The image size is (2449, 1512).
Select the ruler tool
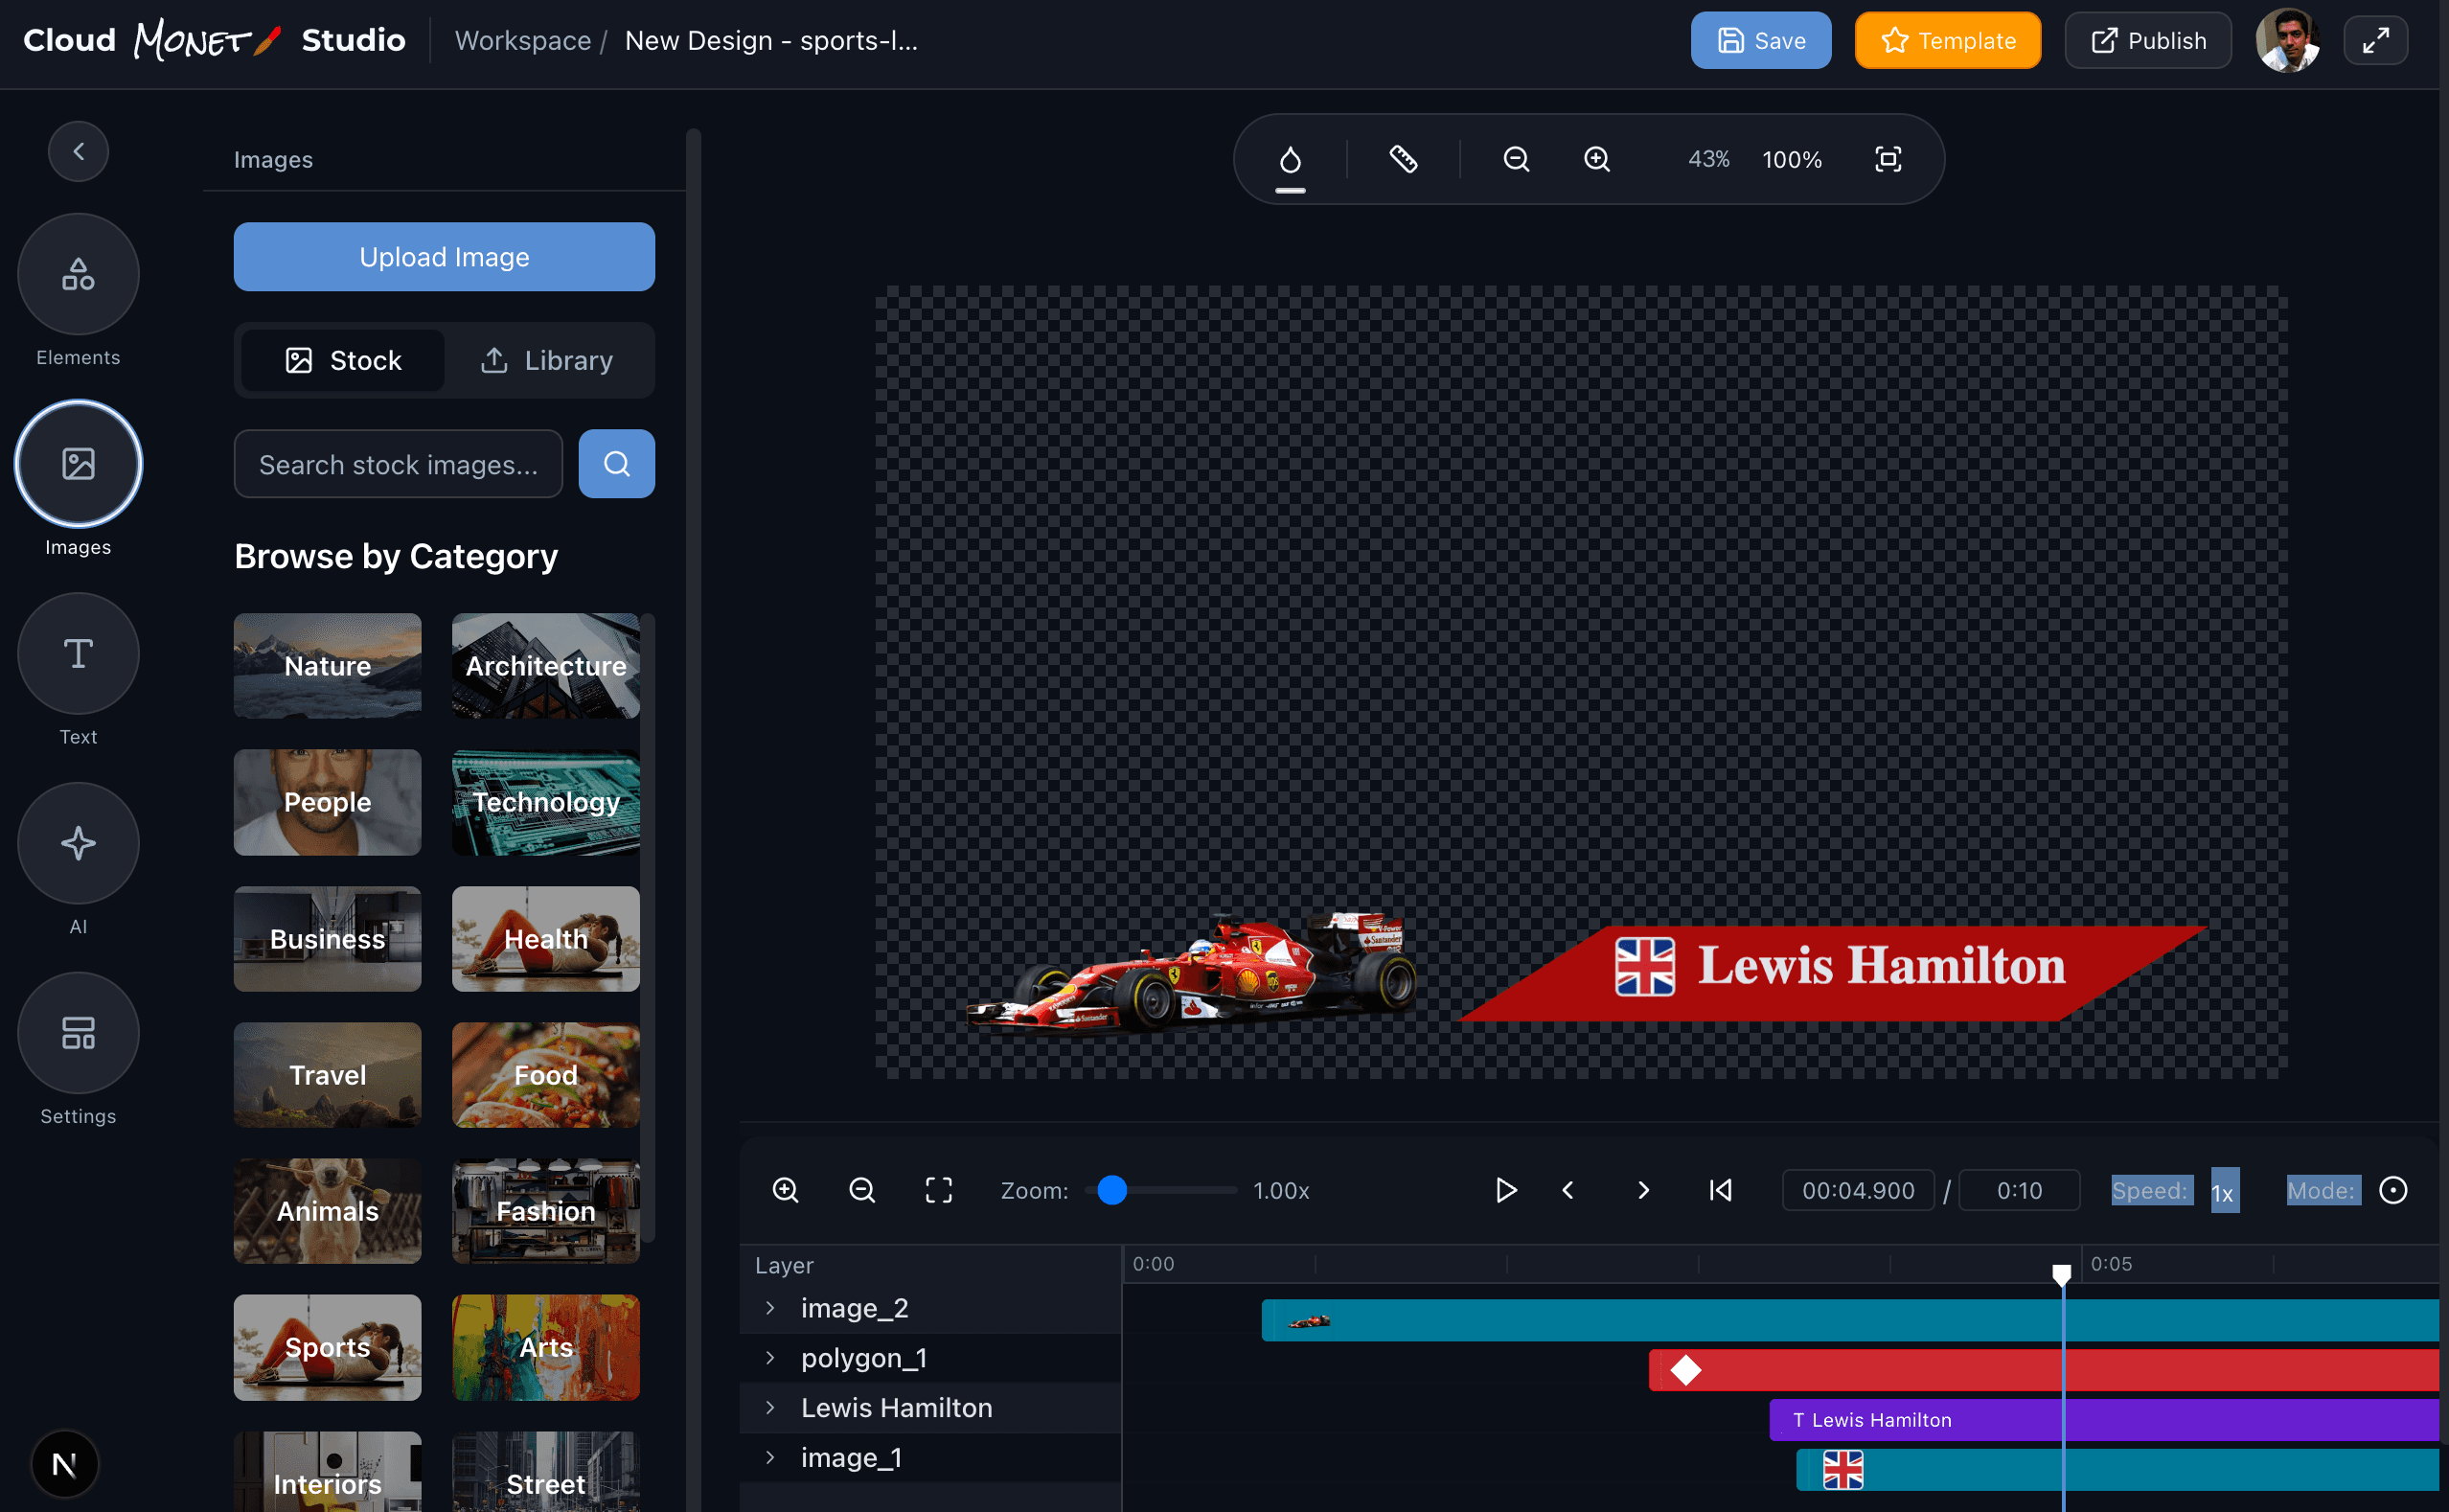(1403, 159)
